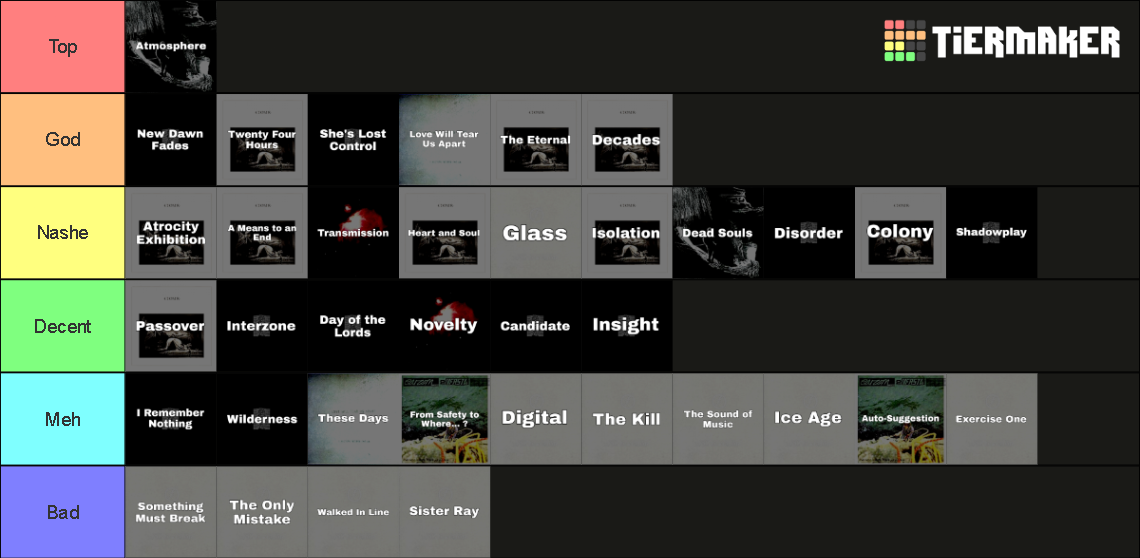Select the Passover tile
The height and width of the screenshot is (558, 1140).
coord(171,326)
